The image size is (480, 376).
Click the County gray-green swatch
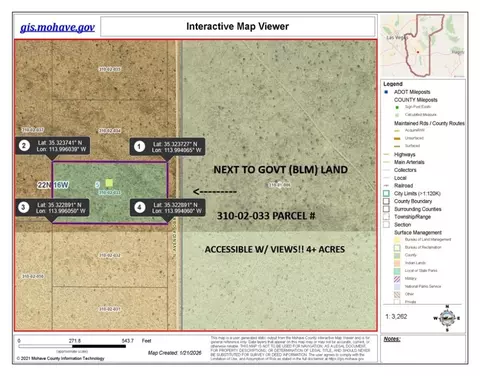[x=397, y=255]
